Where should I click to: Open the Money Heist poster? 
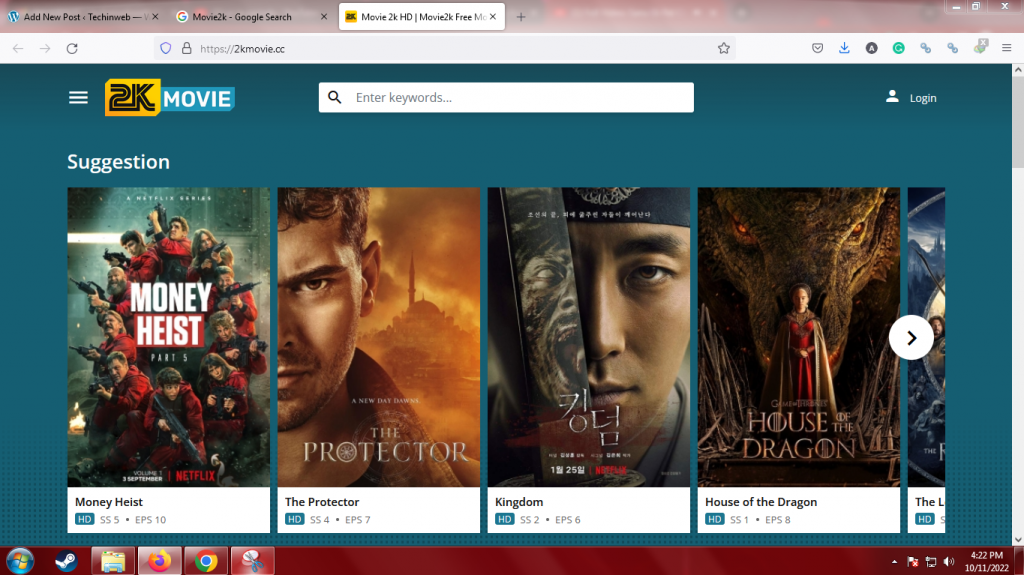click(x=168, y=337)
